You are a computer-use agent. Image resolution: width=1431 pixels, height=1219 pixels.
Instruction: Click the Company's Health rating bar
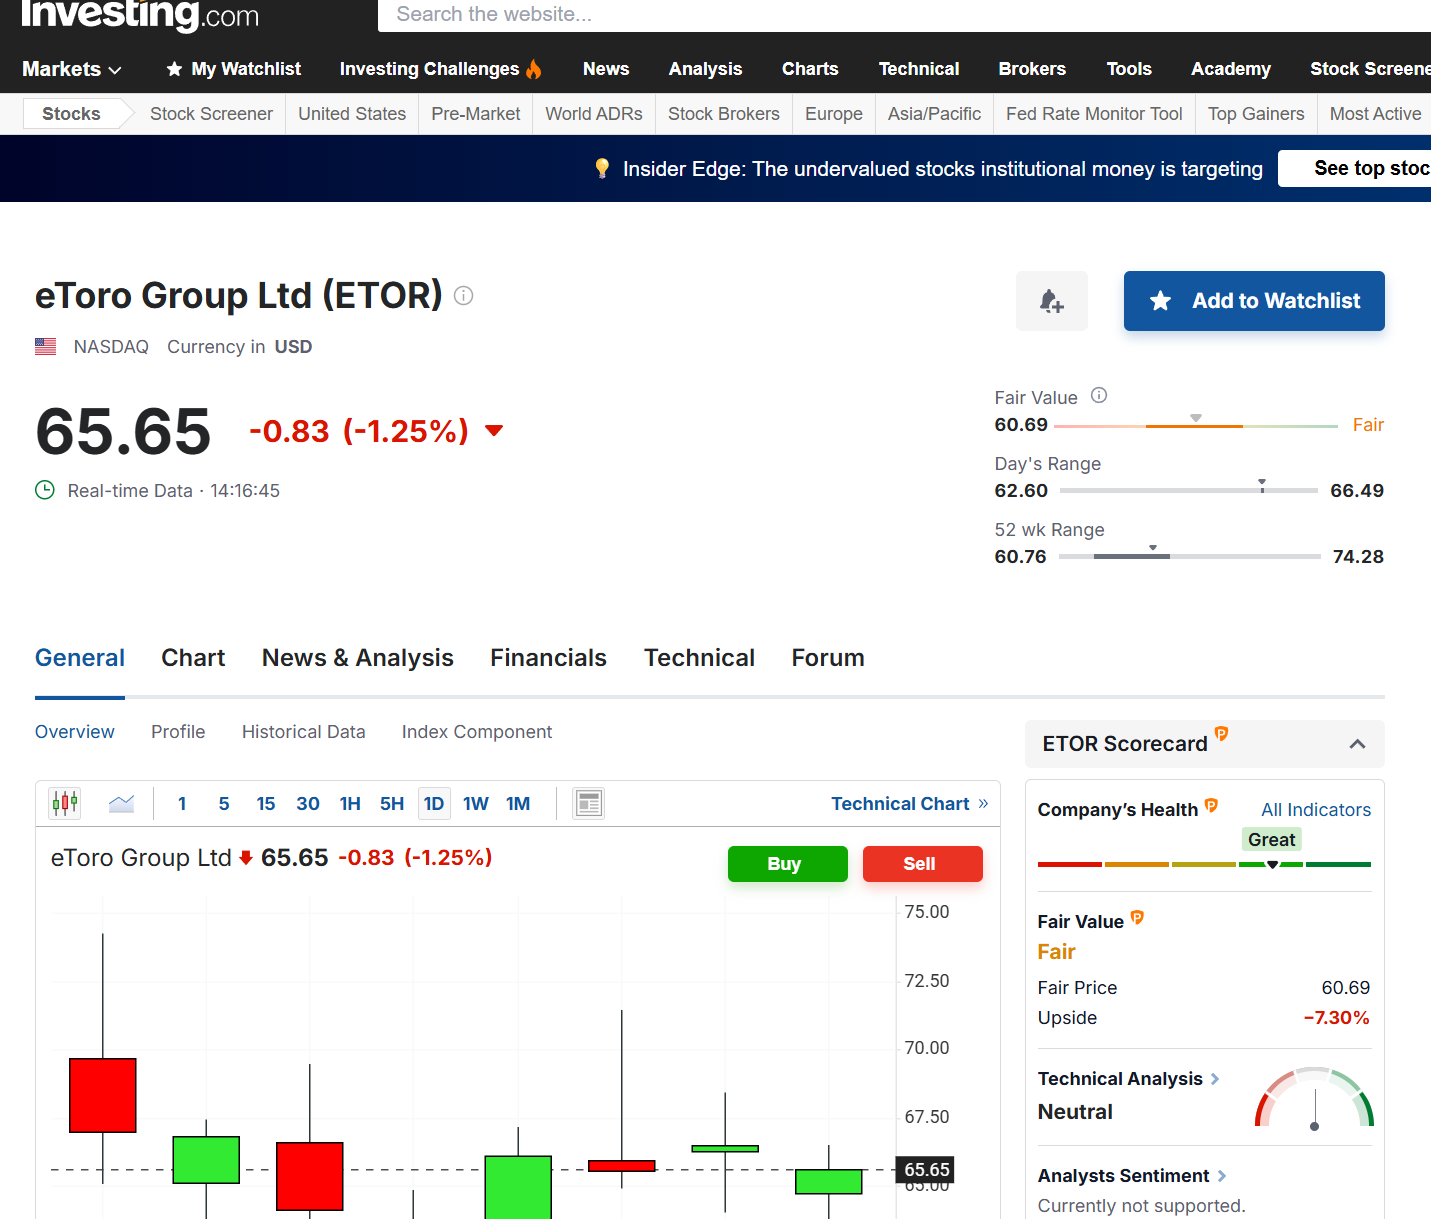(x=1204, y=864)
